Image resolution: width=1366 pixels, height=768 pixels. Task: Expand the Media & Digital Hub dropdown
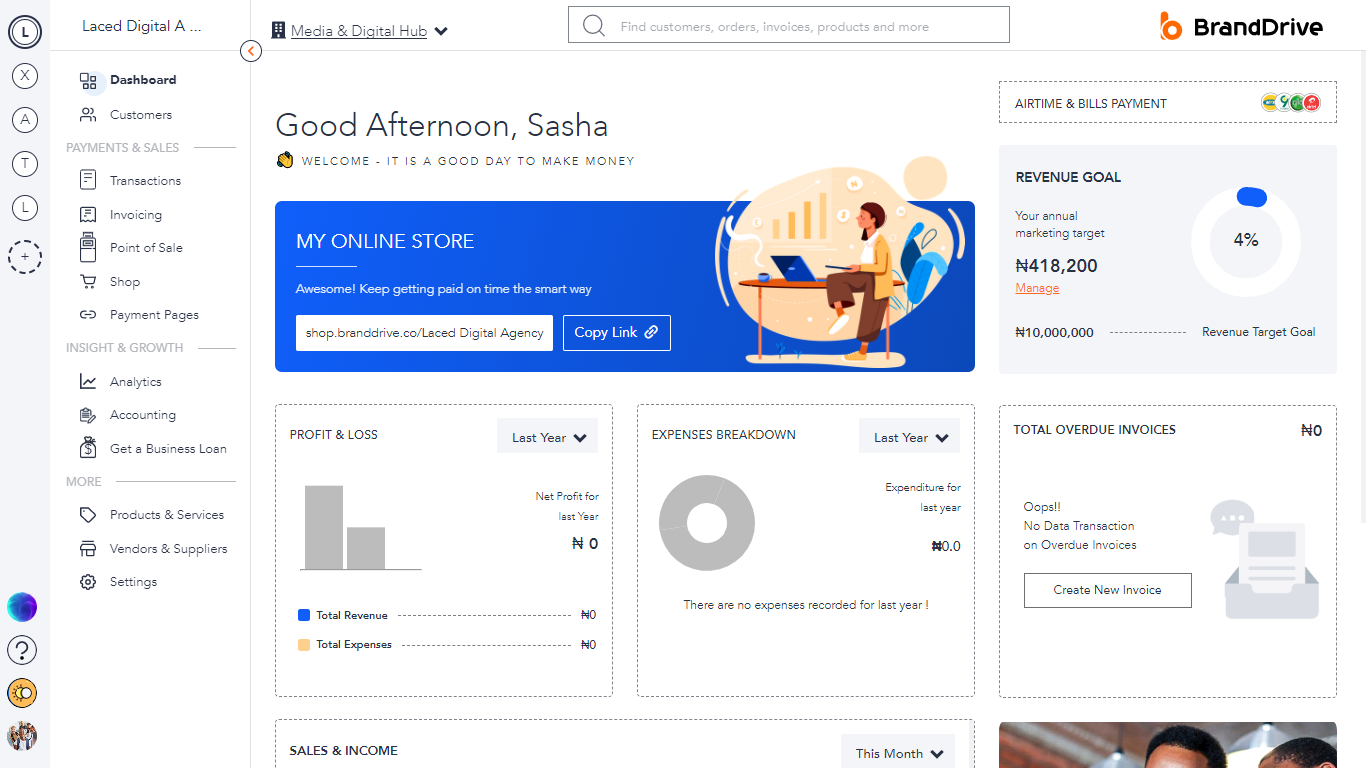coord(440,30)
